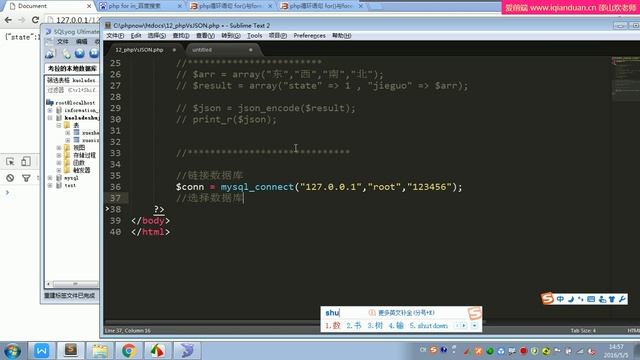
Task: Open the SQLyog 编辑 menu
Action: (x=82, y=41)
